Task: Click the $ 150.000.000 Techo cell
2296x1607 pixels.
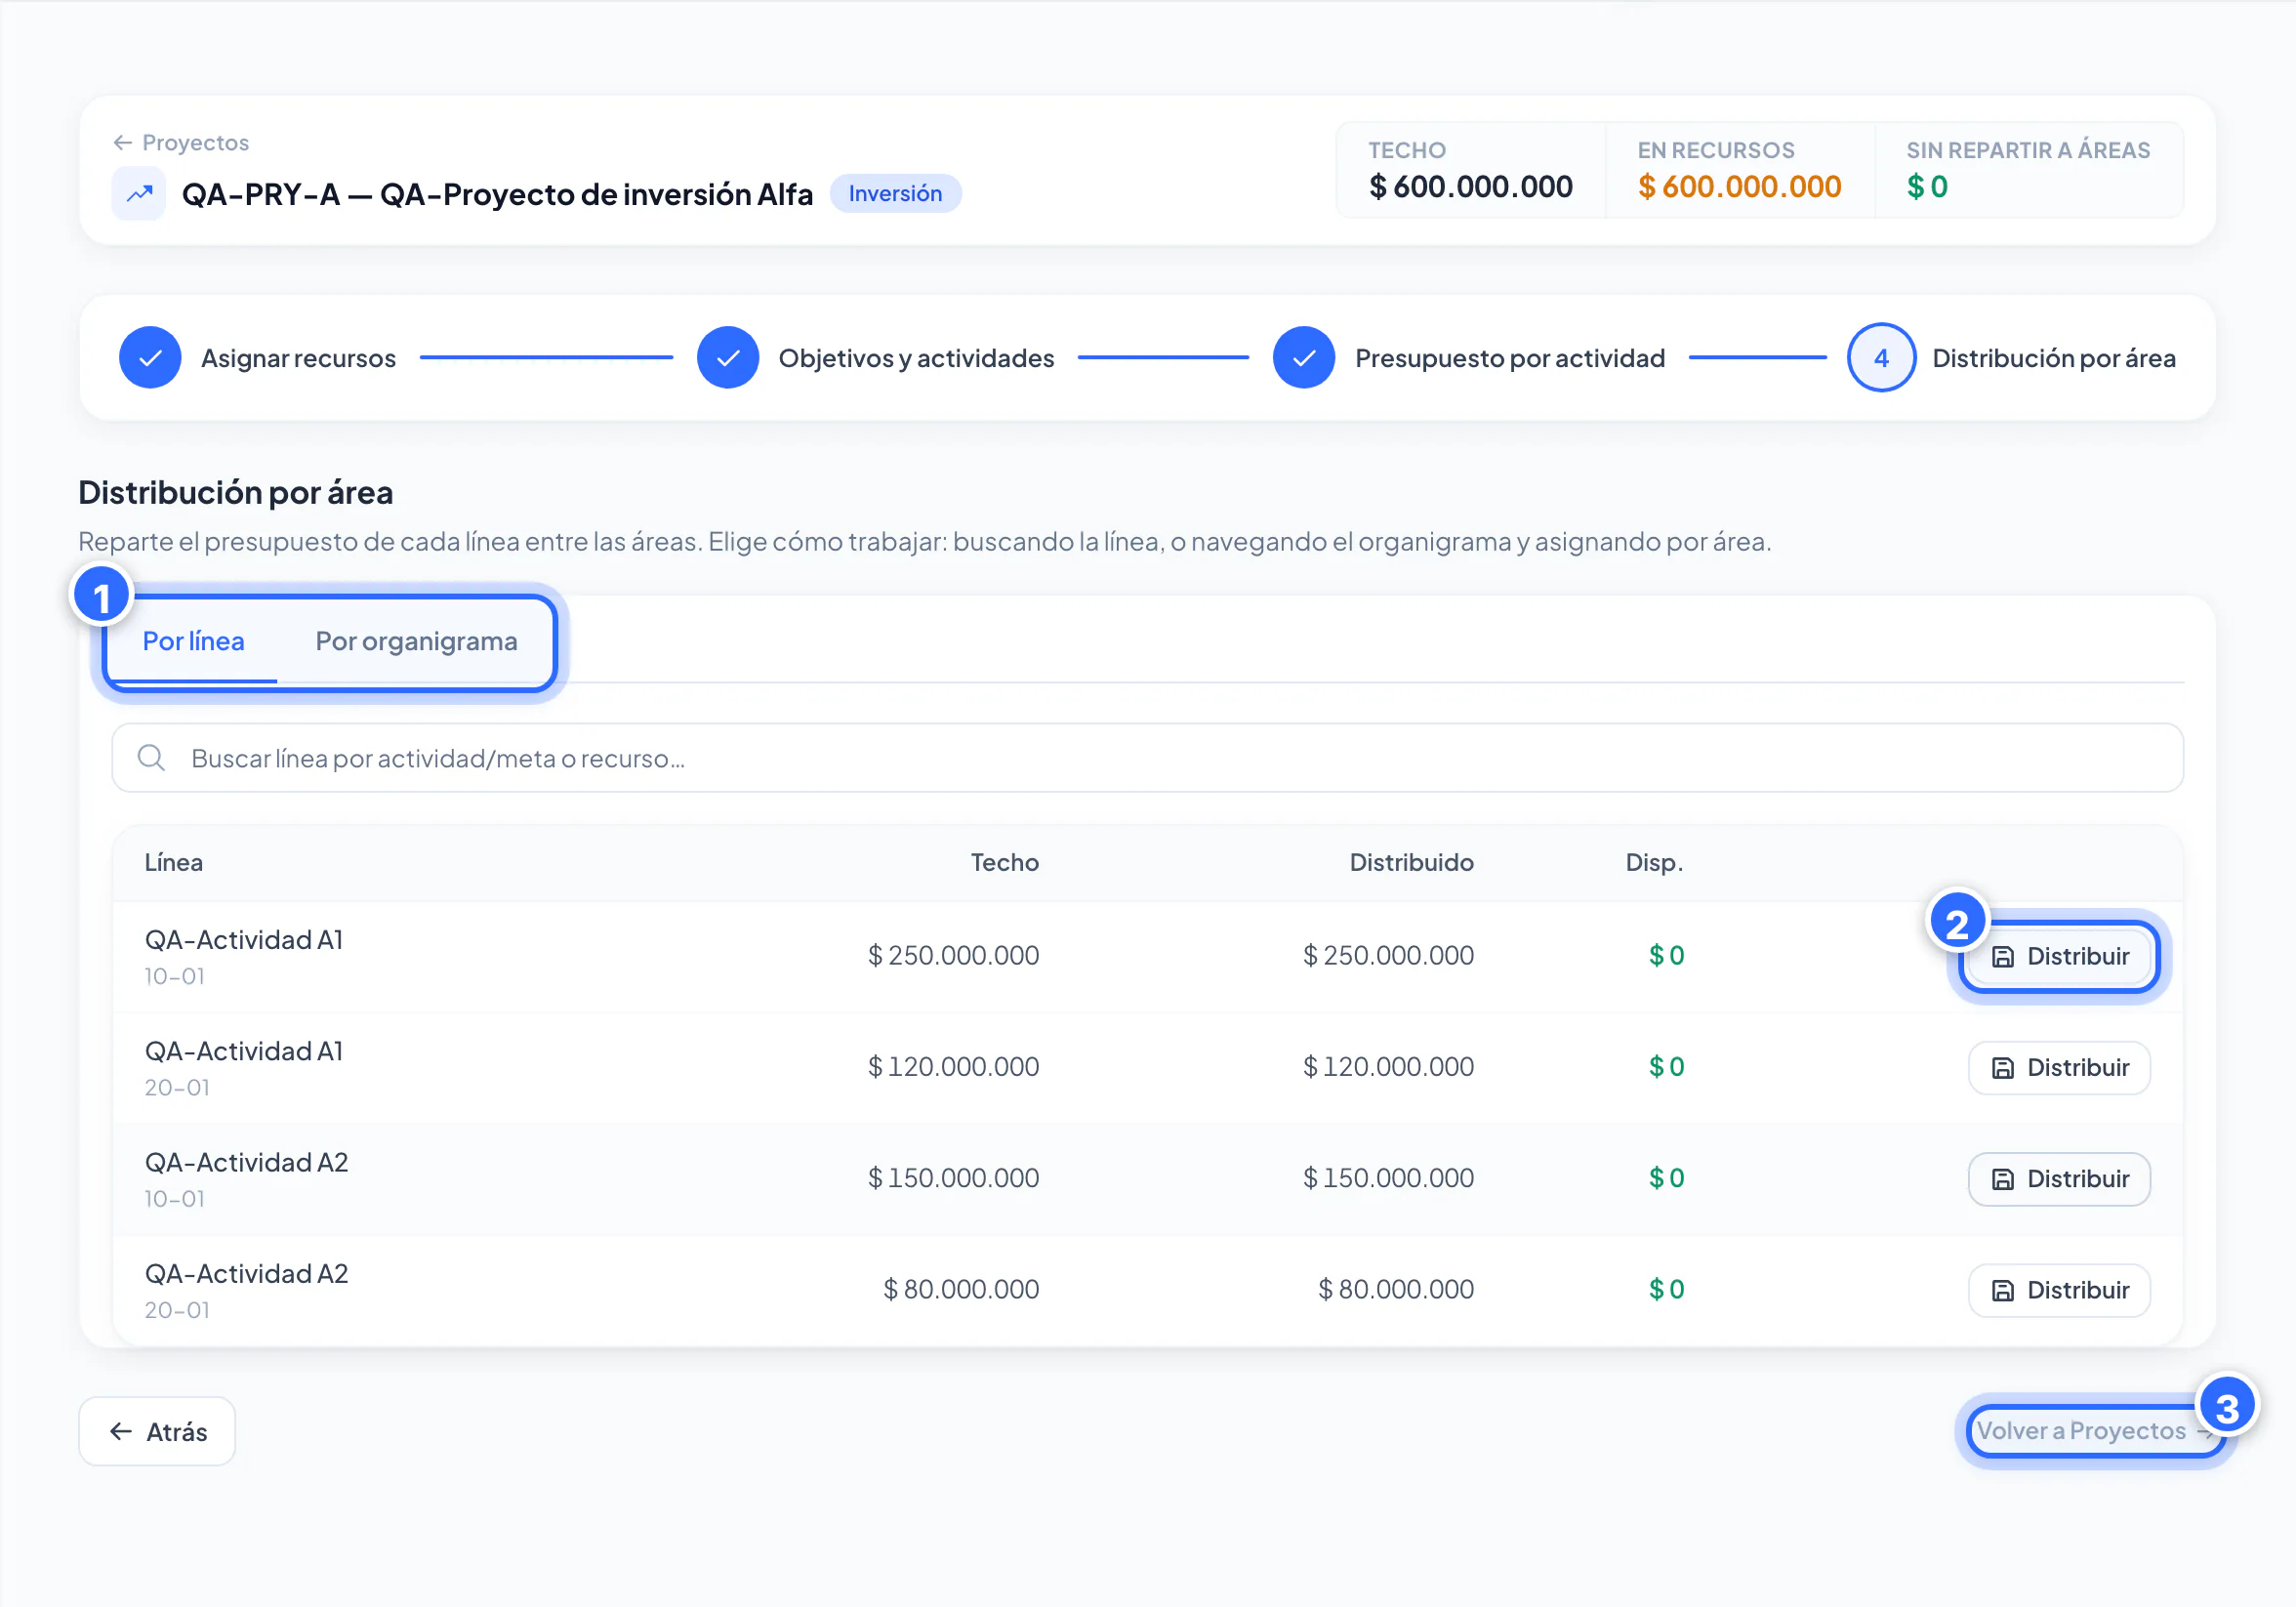Action: pos(953,1178)
